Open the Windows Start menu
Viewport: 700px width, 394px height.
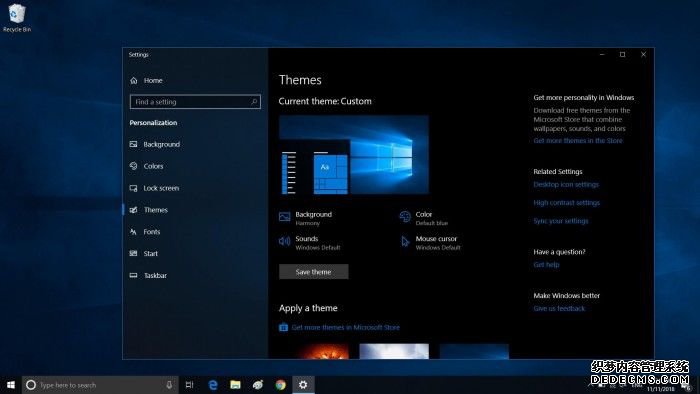[x=11, y=385]
